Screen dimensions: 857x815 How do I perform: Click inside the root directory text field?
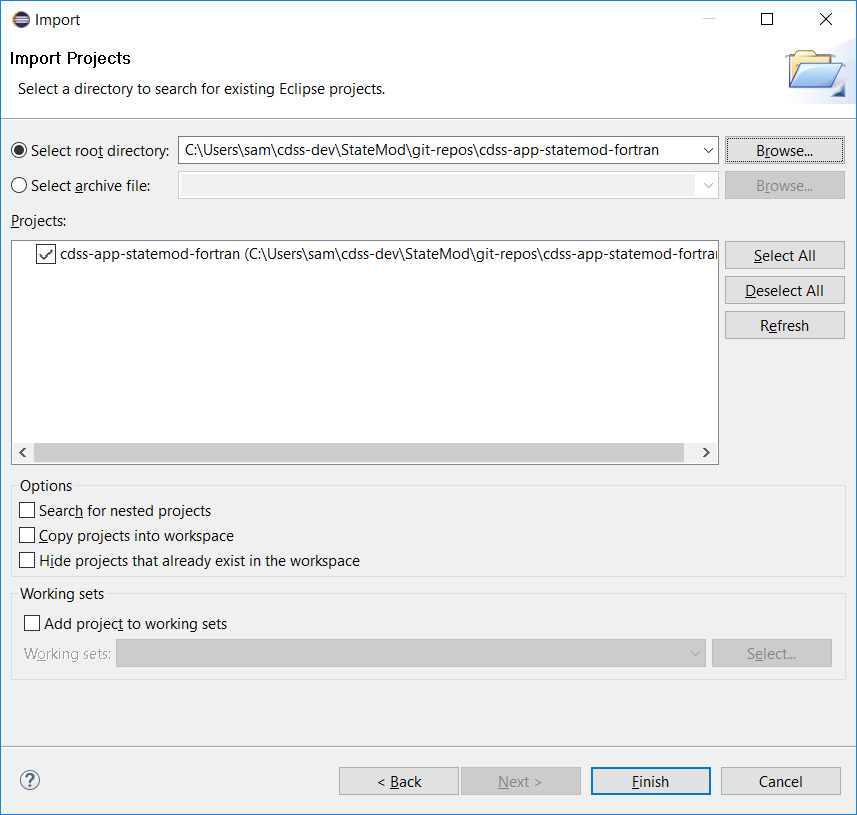coord(440,149)
